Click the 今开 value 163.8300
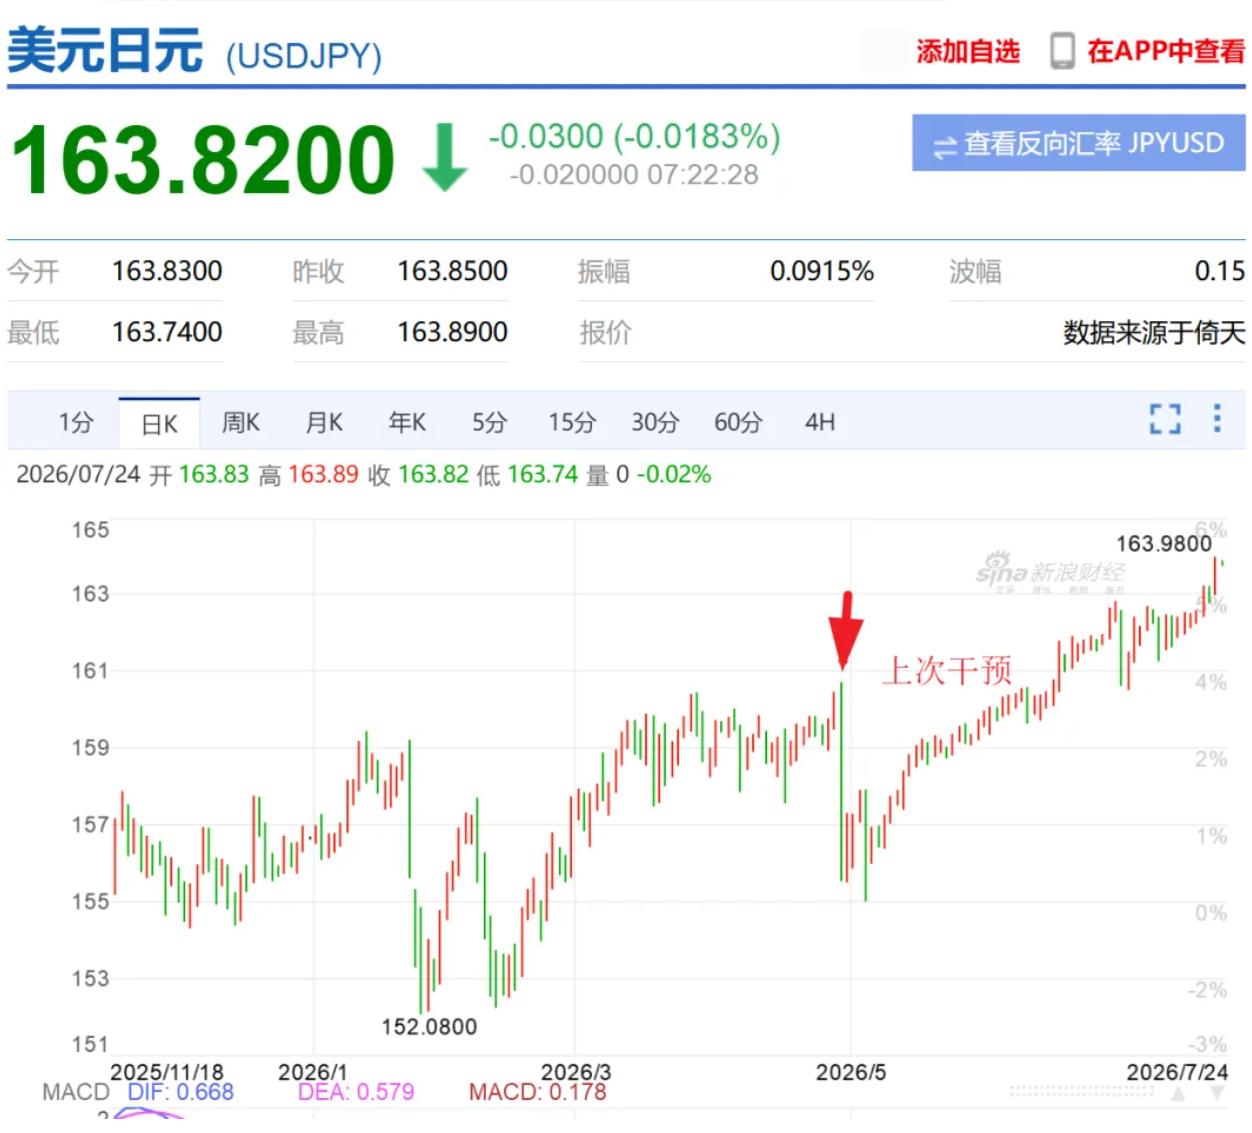 [167, 271]
